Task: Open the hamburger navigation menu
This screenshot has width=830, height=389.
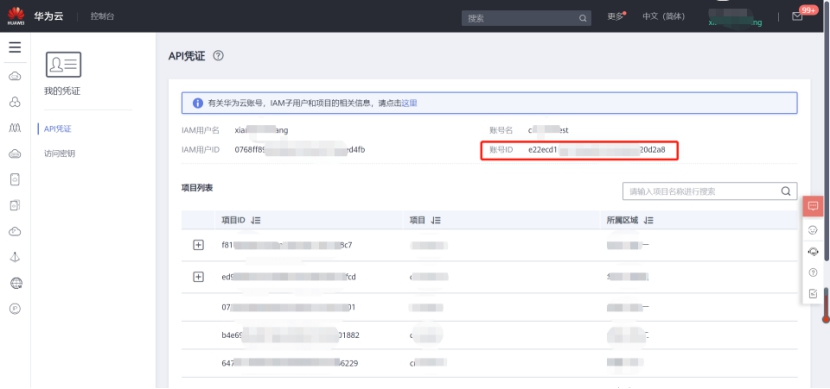Action: coord(15,47)
